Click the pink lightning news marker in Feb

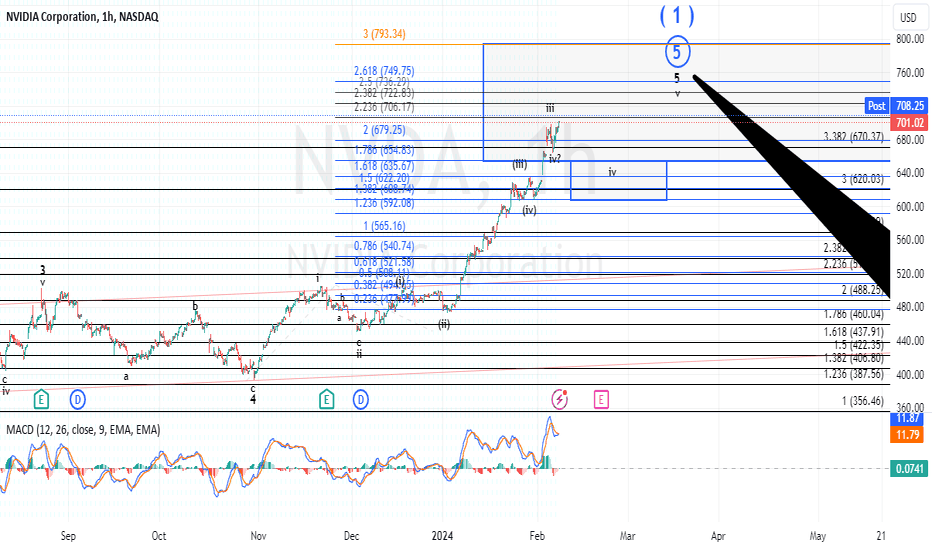[559, 399]
